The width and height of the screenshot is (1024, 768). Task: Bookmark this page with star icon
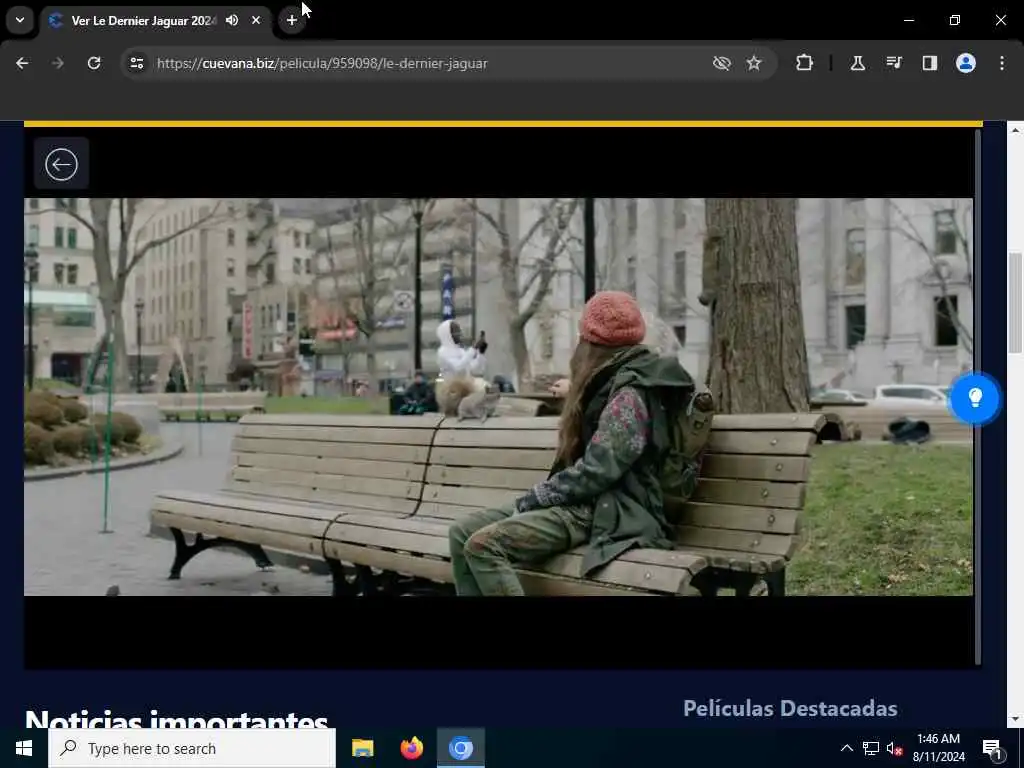pos(754,63)
